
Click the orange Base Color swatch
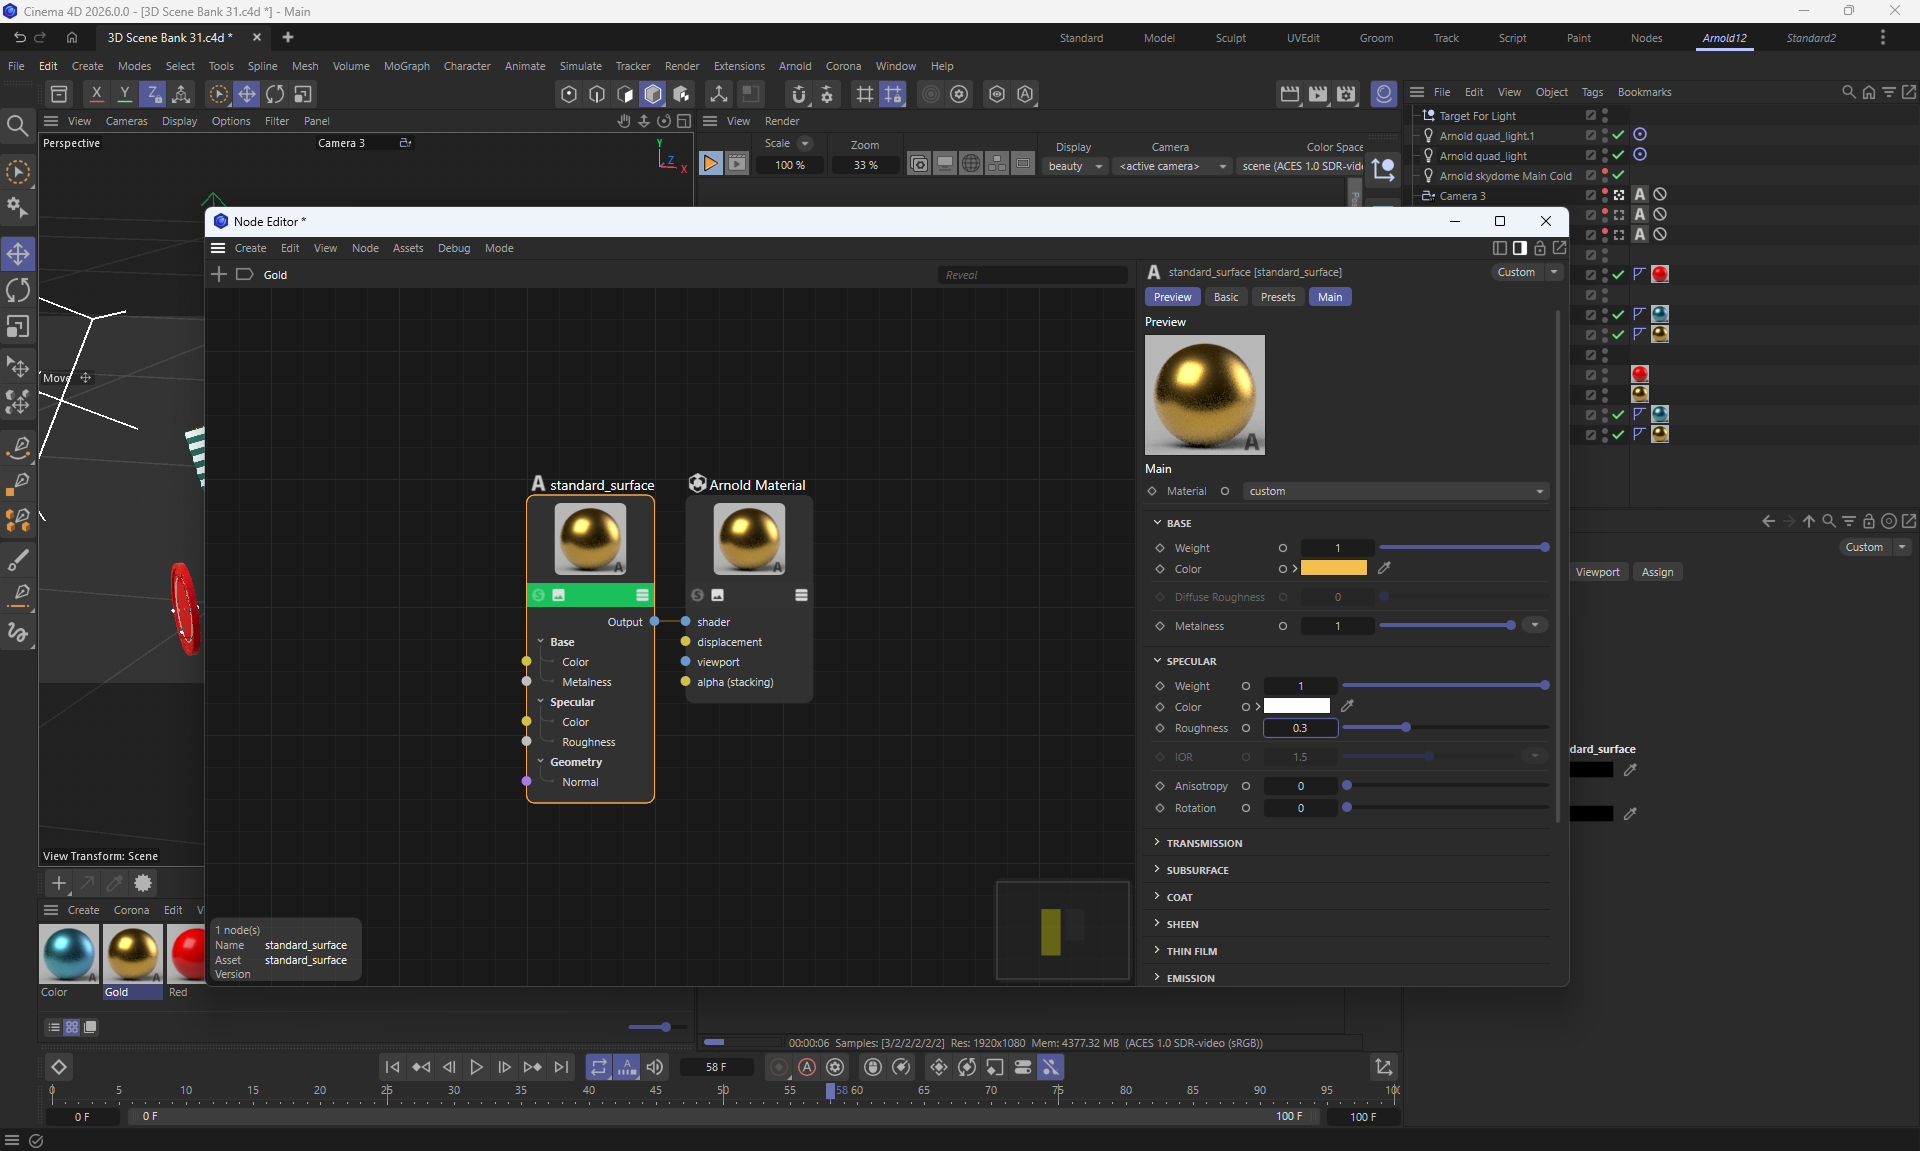(x=1333, y=568)
